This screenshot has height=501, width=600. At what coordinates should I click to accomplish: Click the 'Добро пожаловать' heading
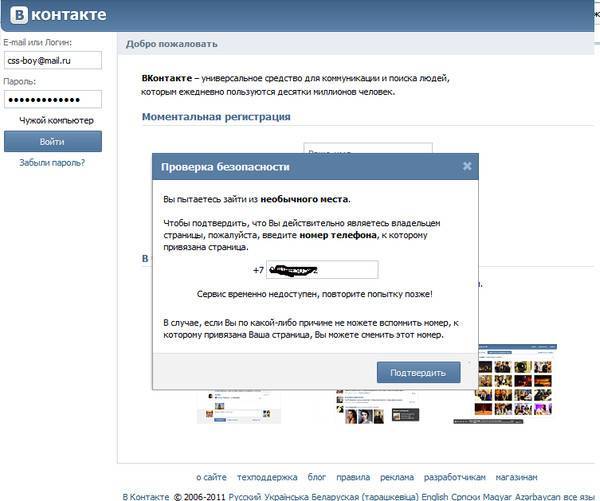[172, 44]
